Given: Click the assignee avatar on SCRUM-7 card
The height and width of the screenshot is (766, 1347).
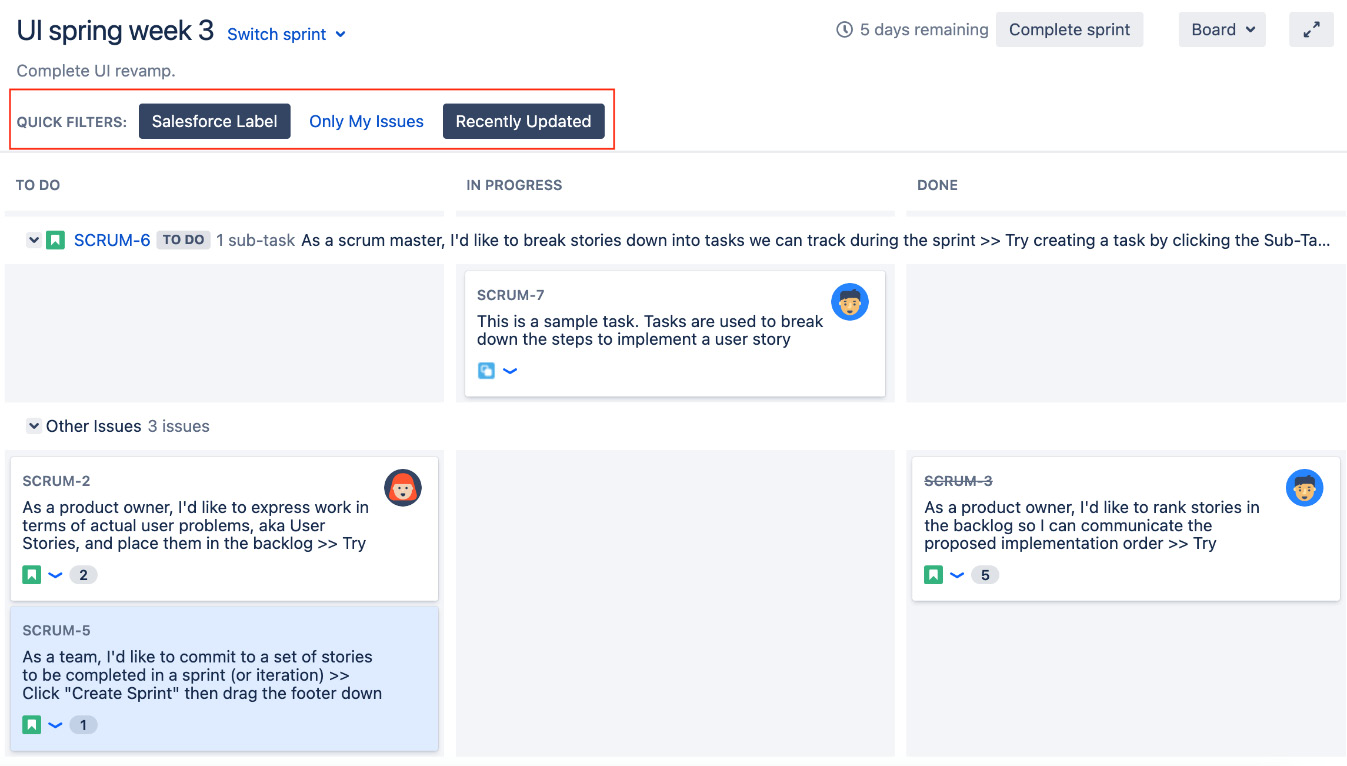Looking at the screenshot, I should coord(849,302).
